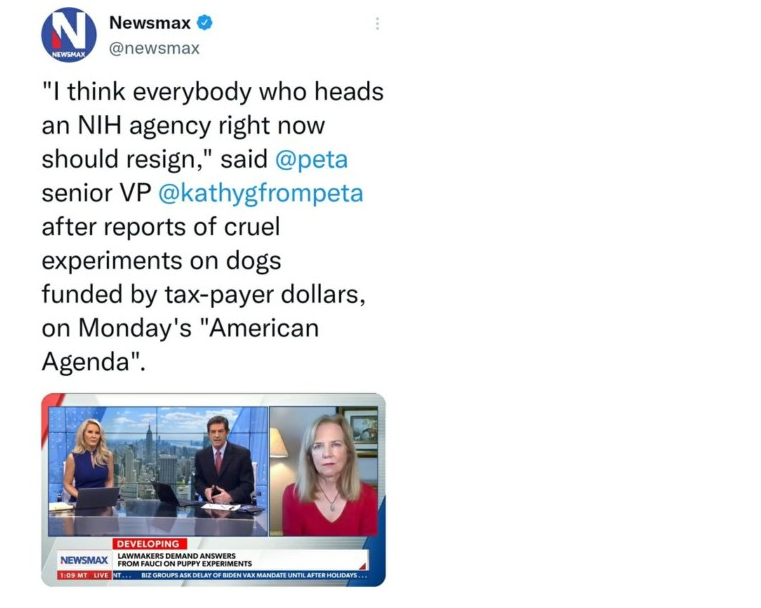Viewport: 761px width, 608px height.
Task: Click the 1:09 MT time badge
Action: (74, 575)
